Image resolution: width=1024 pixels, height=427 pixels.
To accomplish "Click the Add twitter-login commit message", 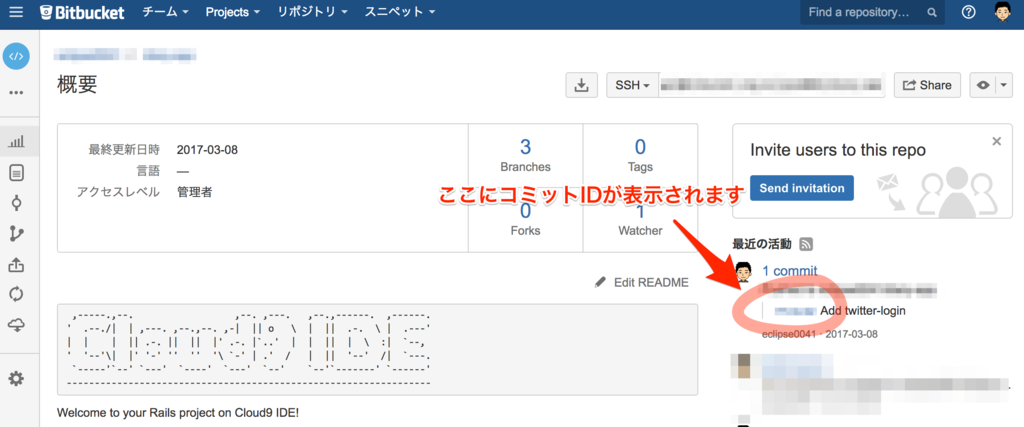I will pyautogui.click(x=863, y=311).
